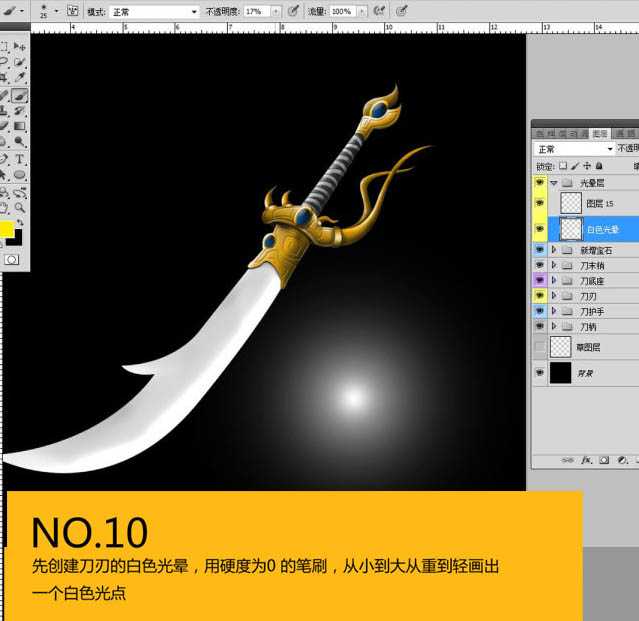This screenshot has width=639, height=621.
Task: Select the Lasso tool
Action: click(x=4, y=62)
